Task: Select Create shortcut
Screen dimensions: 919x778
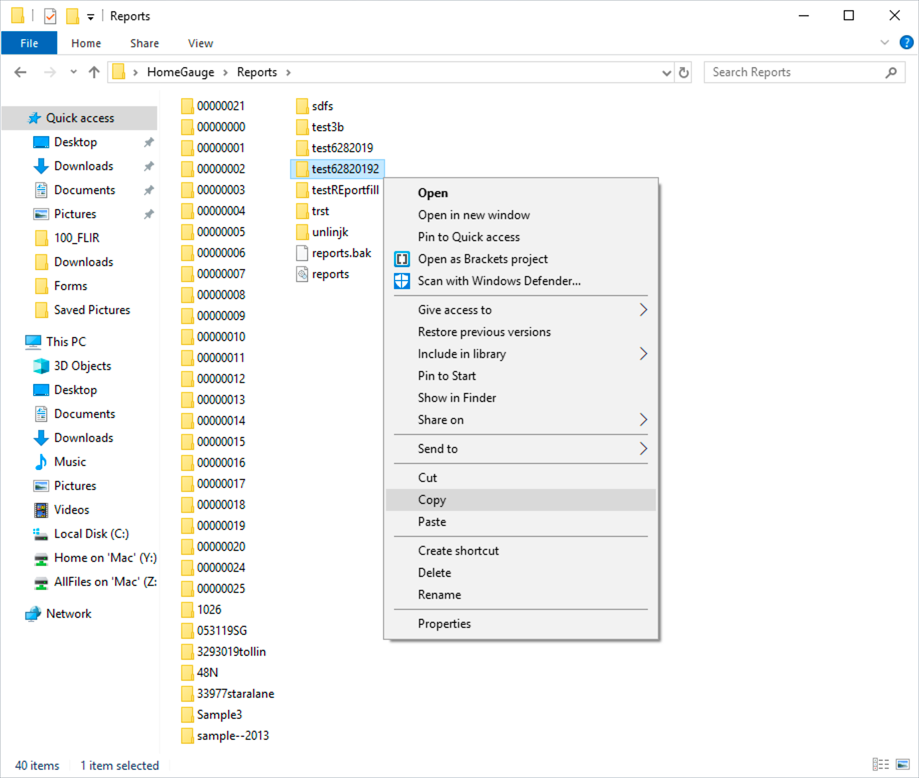Action: coord(520,551)
